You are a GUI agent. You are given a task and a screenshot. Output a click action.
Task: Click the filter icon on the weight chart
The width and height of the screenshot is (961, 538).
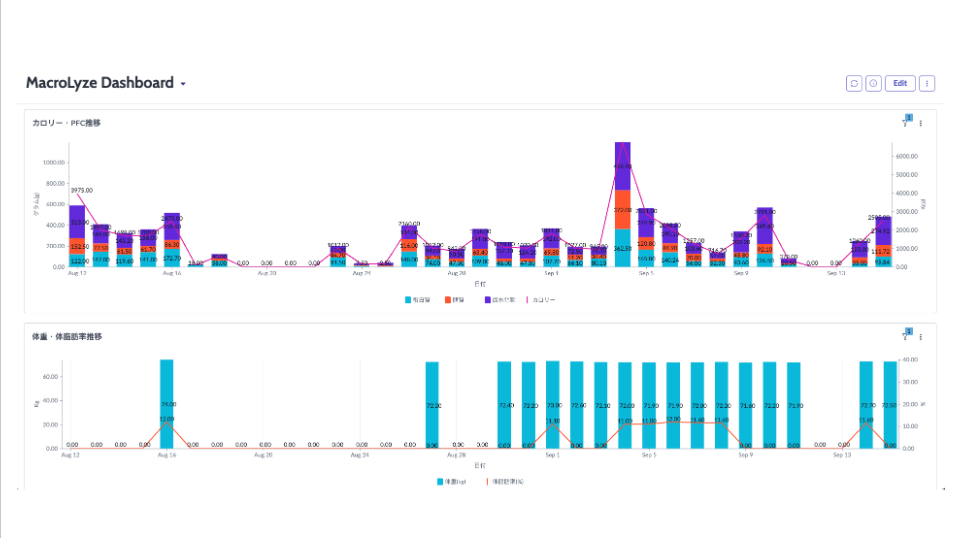click(905, 336)
